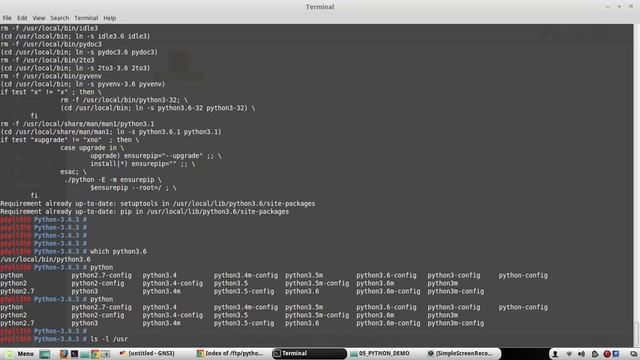Click the last panel launcher icon
Screen dimensions: 640x360
[x=105, y=354]
